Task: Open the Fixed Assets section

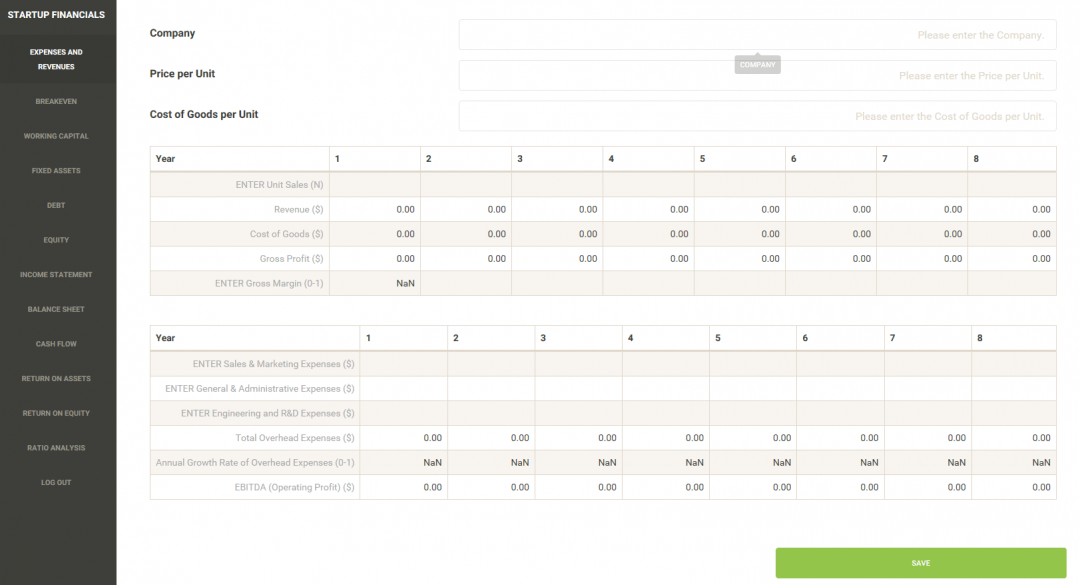Action: [56, 170]
